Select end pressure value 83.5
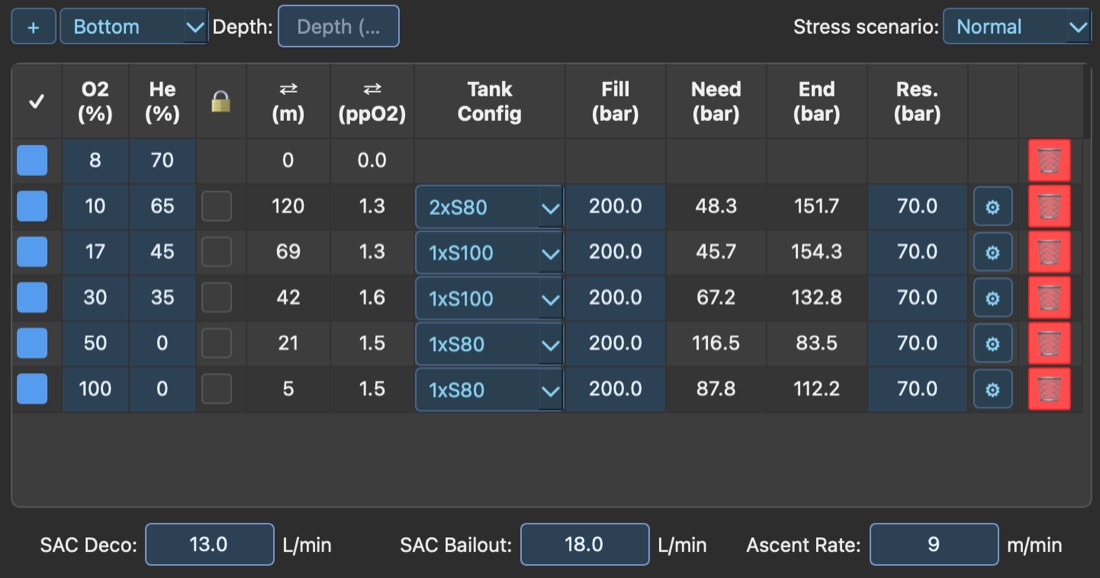1100x578 pixels. [817, 343]
